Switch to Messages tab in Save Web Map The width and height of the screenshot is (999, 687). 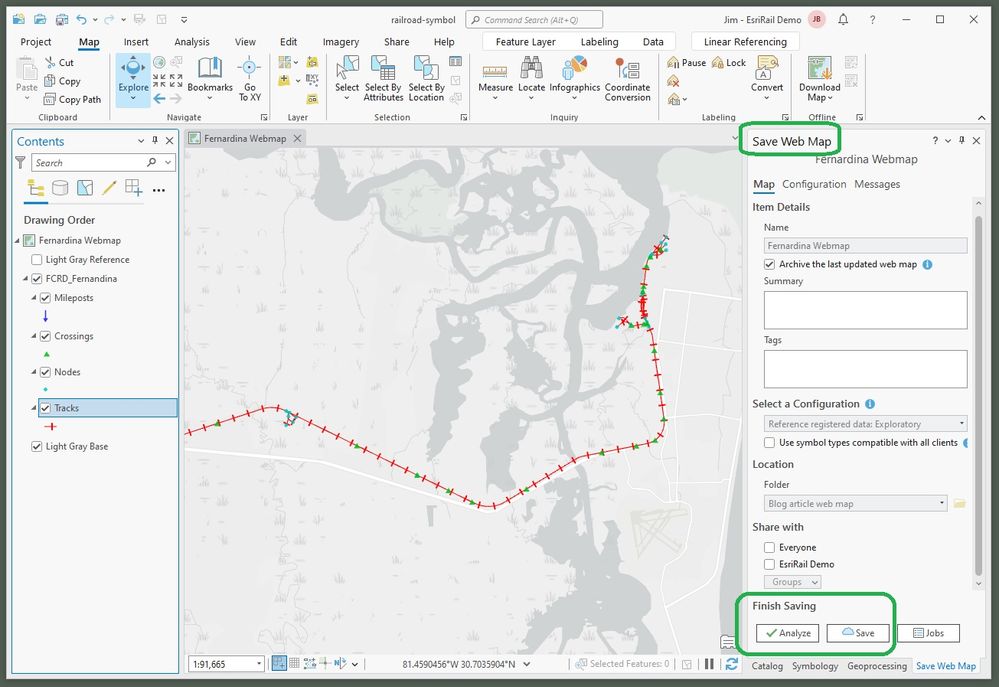pyautogui.click(x=877, y=184)
